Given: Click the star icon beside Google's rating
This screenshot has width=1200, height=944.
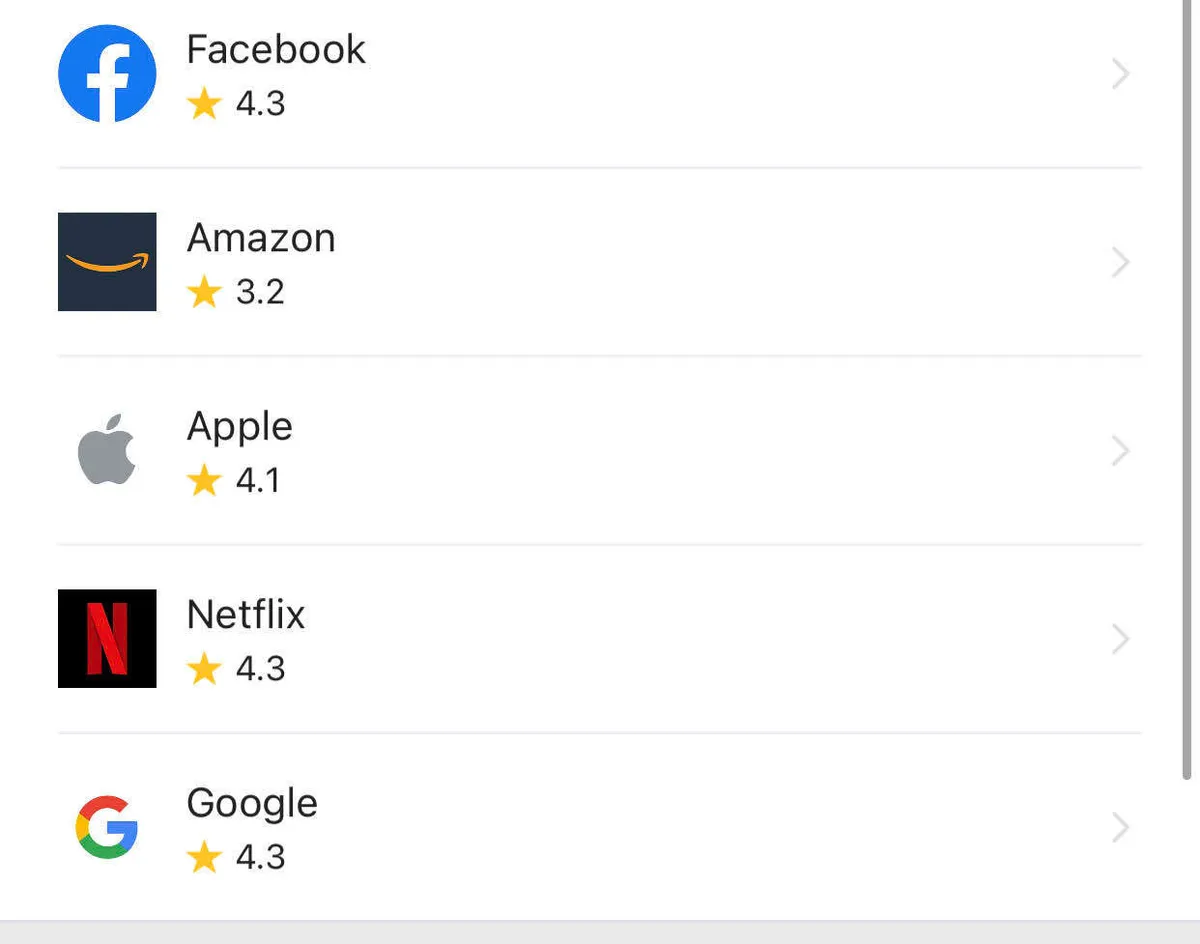Looking at the screenshot, I should pyautogui.click(x=204, y=857).
